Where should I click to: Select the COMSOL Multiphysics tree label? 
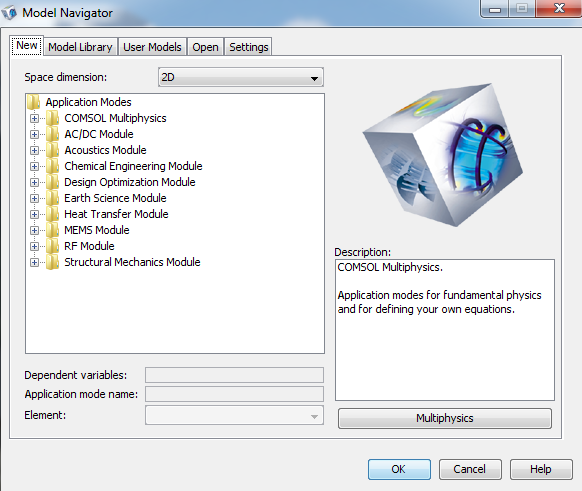point(115,118)
